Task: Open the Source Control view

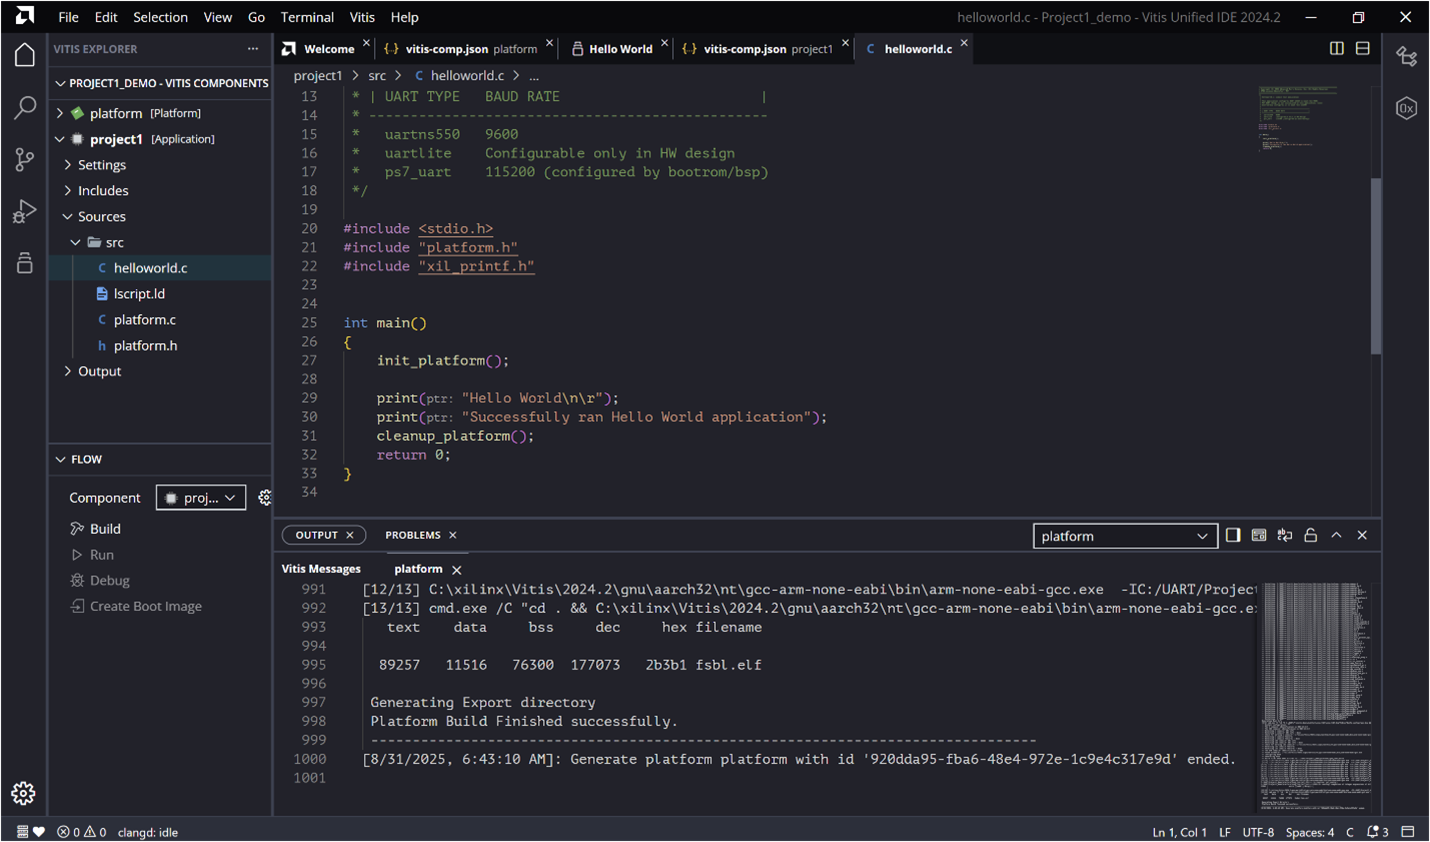Action: [24, 159]
